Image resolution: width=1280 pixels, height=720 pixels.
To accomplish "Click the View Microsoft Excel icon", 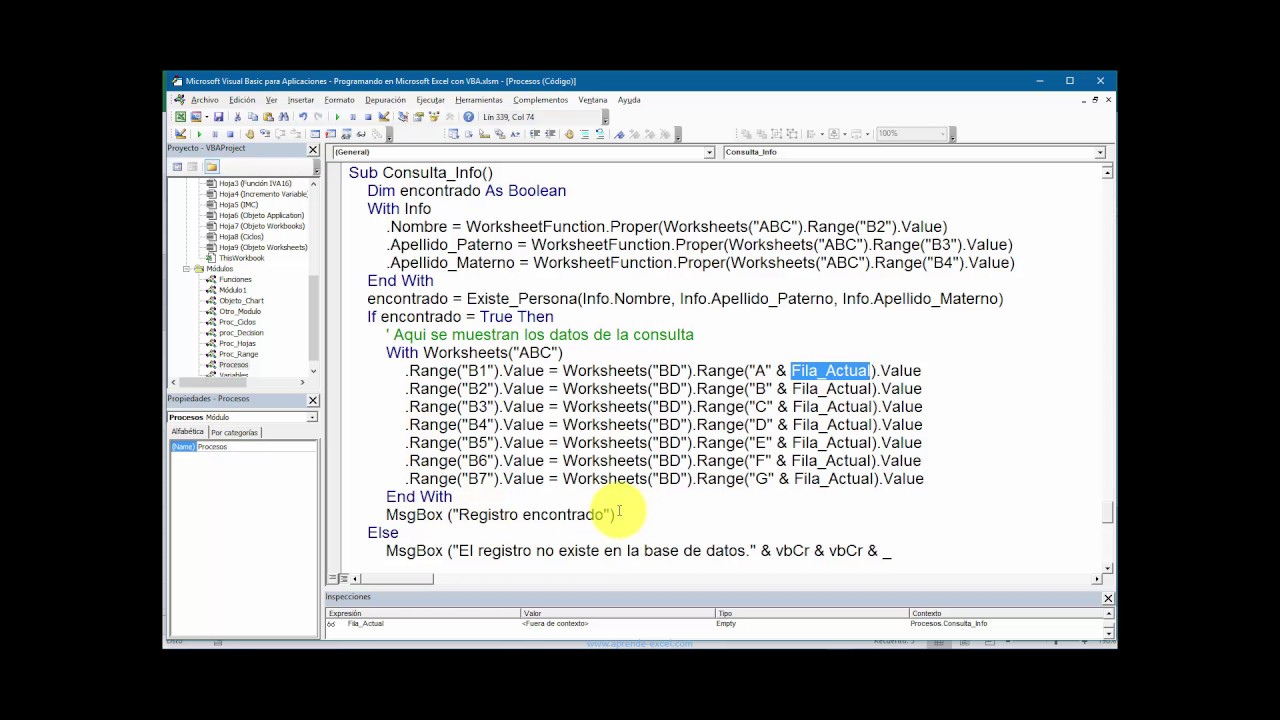I will [x=180, y=117].
